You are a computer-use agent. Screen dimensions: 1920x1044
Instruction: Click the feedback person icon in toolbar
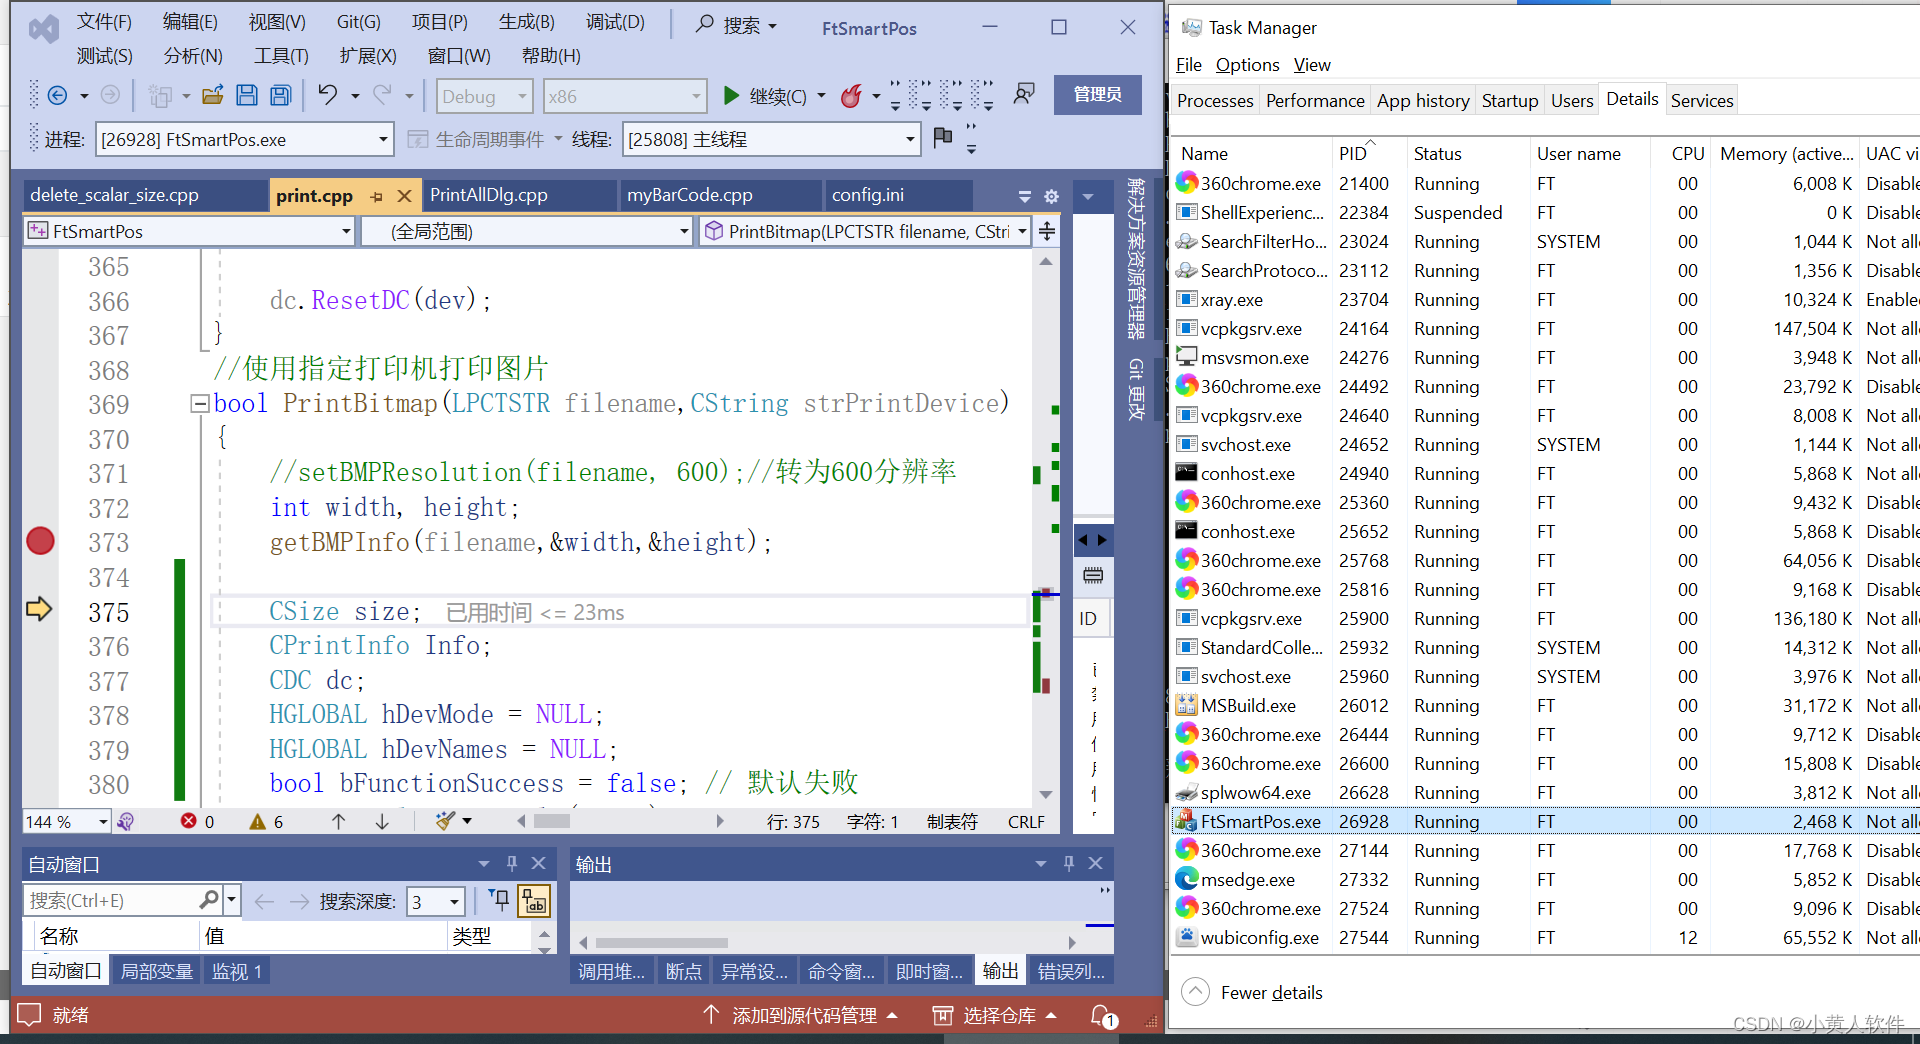click(1023, 94)
